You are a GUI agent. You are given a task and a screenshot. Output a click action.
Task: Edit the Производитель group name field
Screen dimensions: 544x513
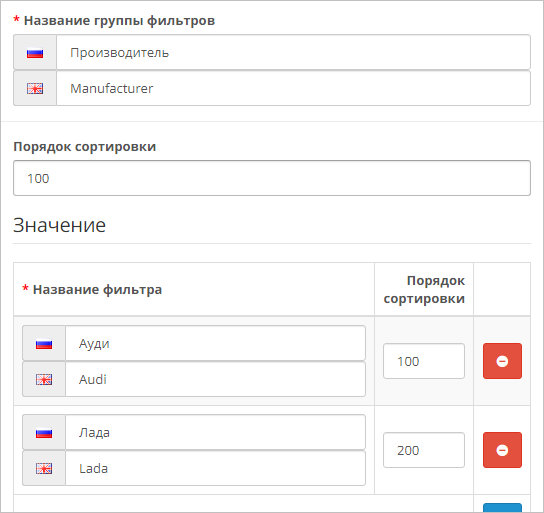click(x=293, y=52)
